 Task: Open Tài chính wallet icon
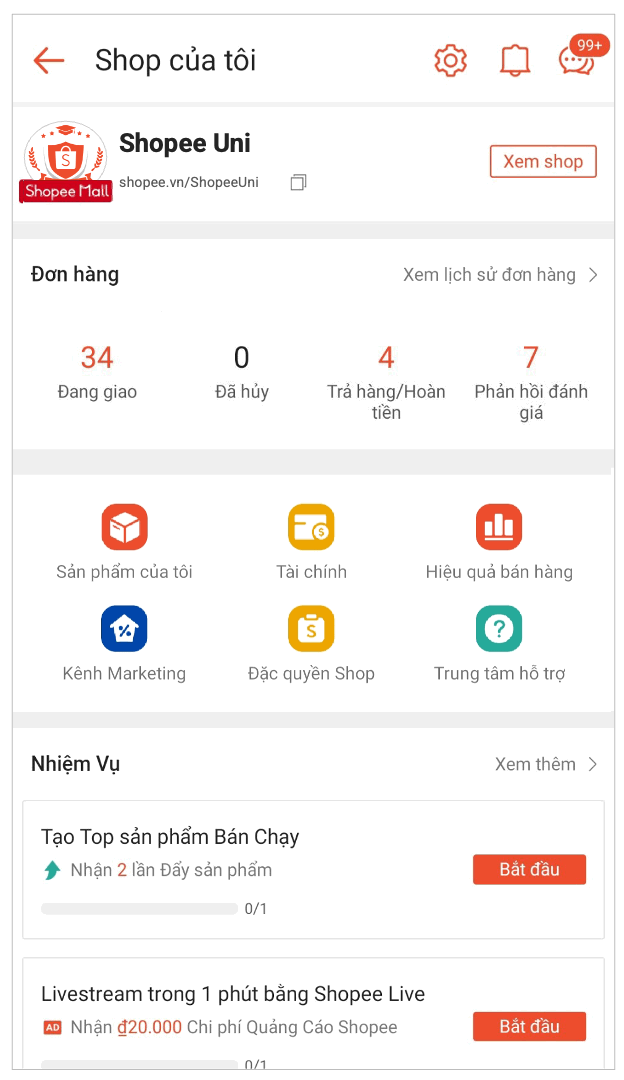[x=311, y=527]
